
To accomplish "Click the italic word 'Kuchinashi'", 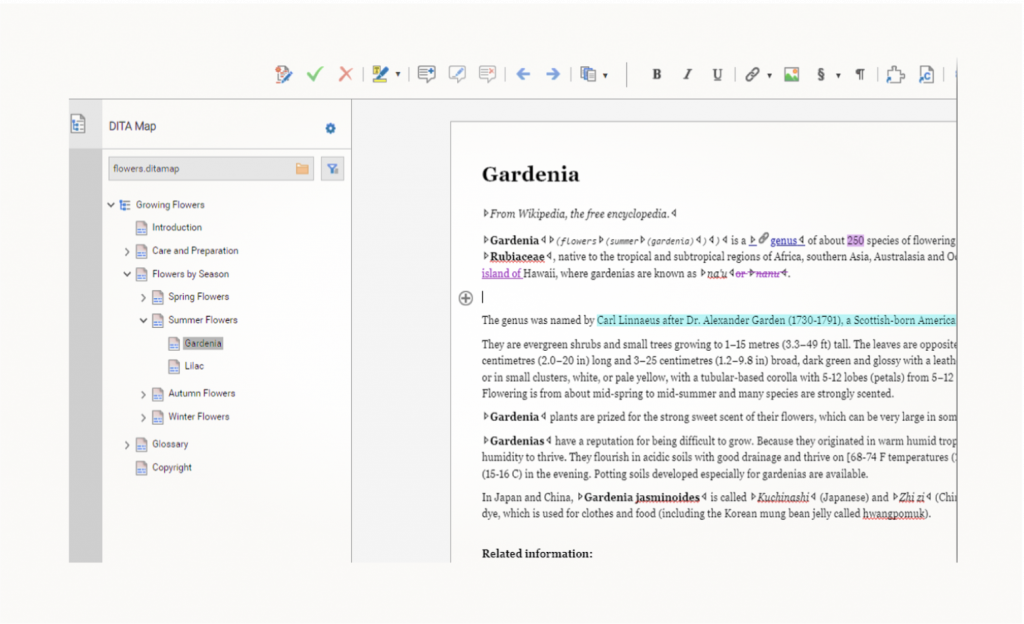I will click(x=783, y=497).
